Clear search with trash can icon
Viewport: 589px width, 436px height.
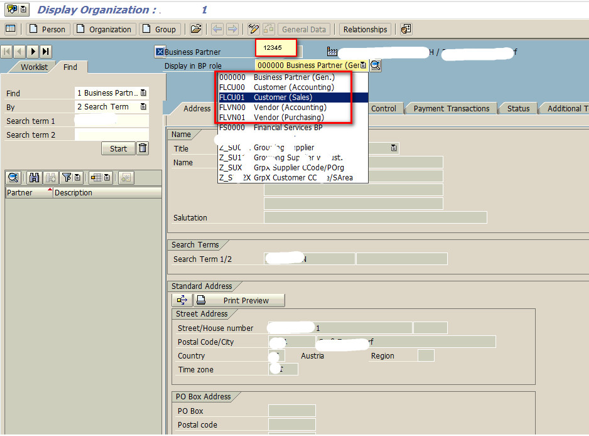(142, 148)
